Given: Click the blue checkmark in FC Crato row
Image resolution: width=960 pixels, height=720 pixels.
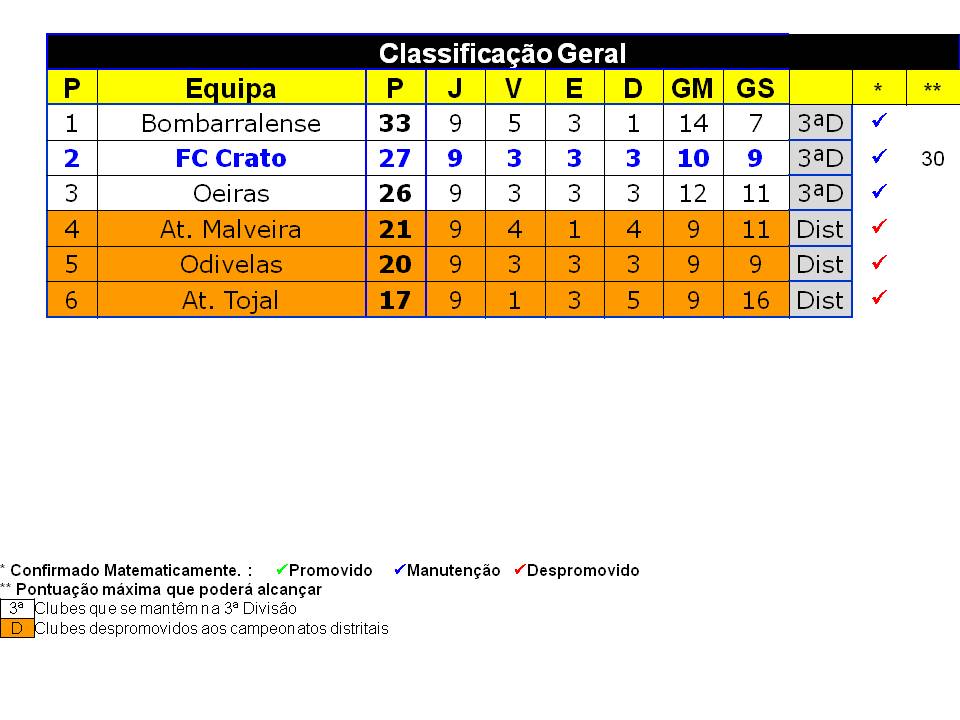Looking at the screenshot, I should click(x=879, y=157).
